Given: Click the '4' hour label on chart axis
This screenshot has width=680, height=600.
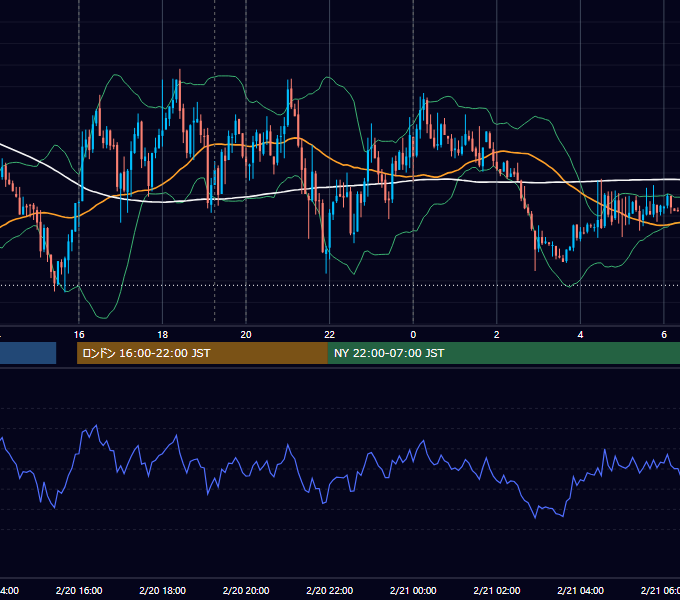Looking at the screenshot, I should coord(580,335).
